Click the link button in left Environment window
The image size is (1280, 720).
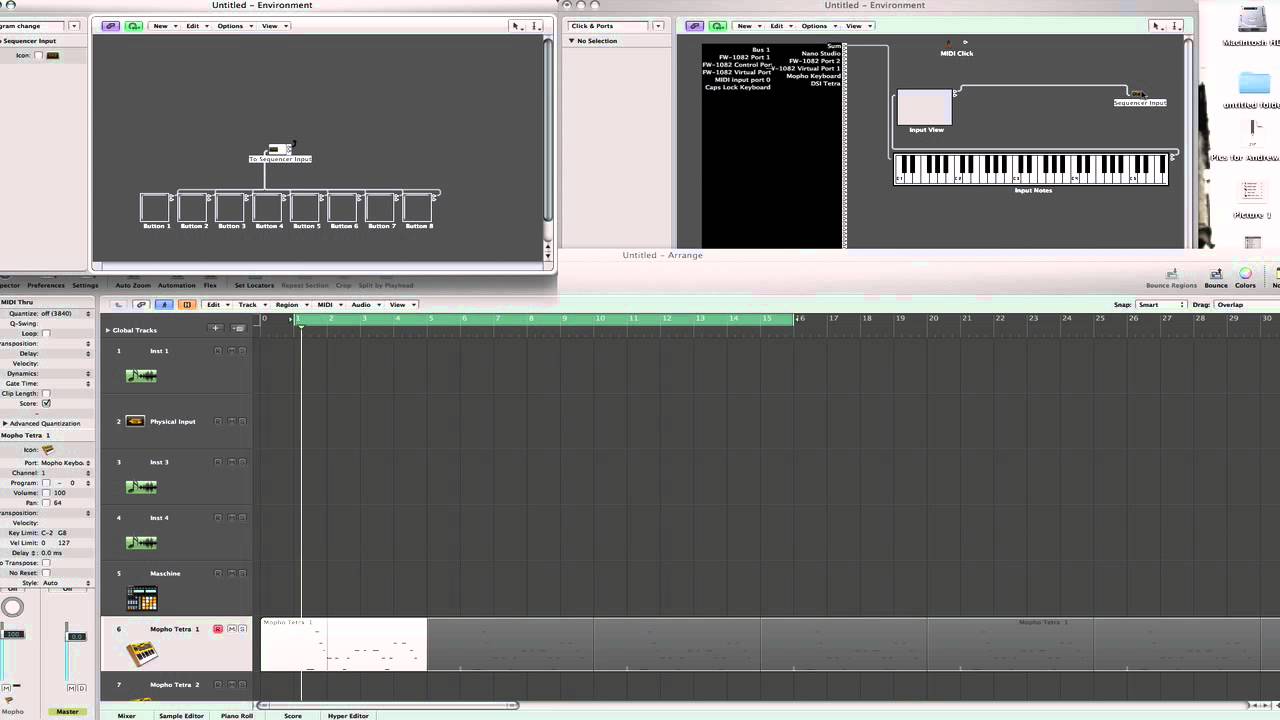point(111,26)
